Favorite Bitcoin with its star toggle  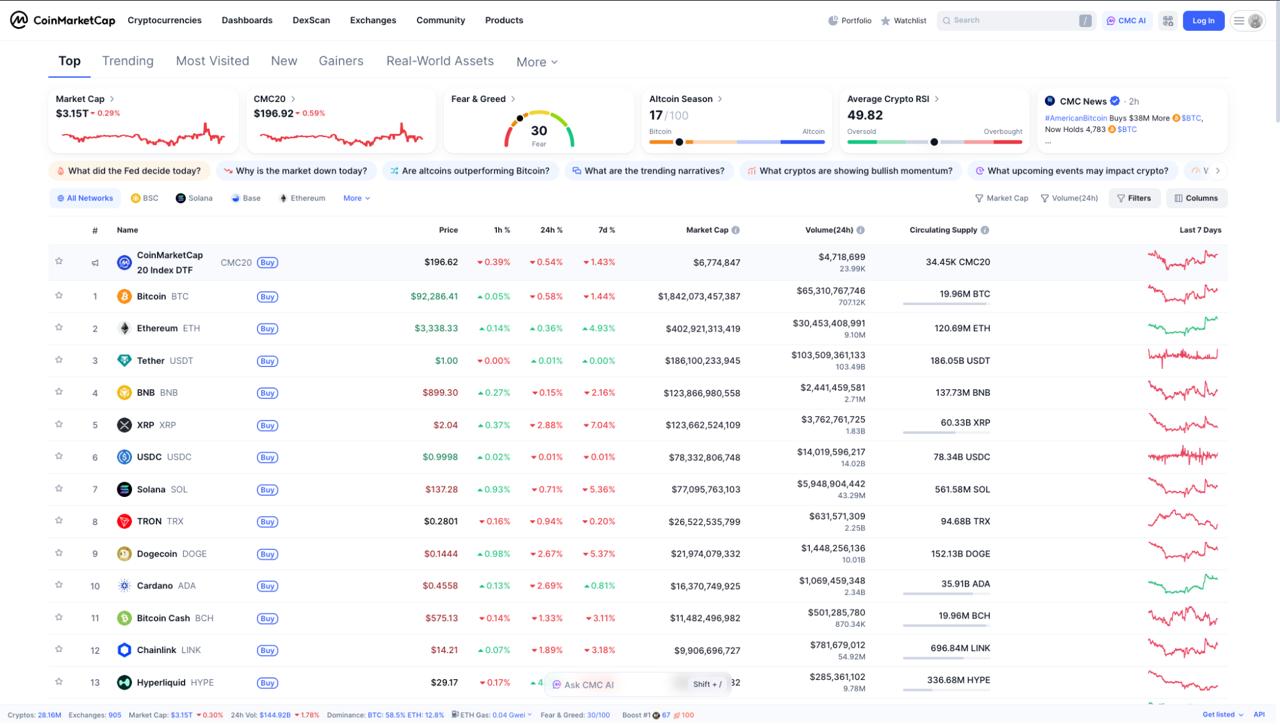[x=58, y=296]
